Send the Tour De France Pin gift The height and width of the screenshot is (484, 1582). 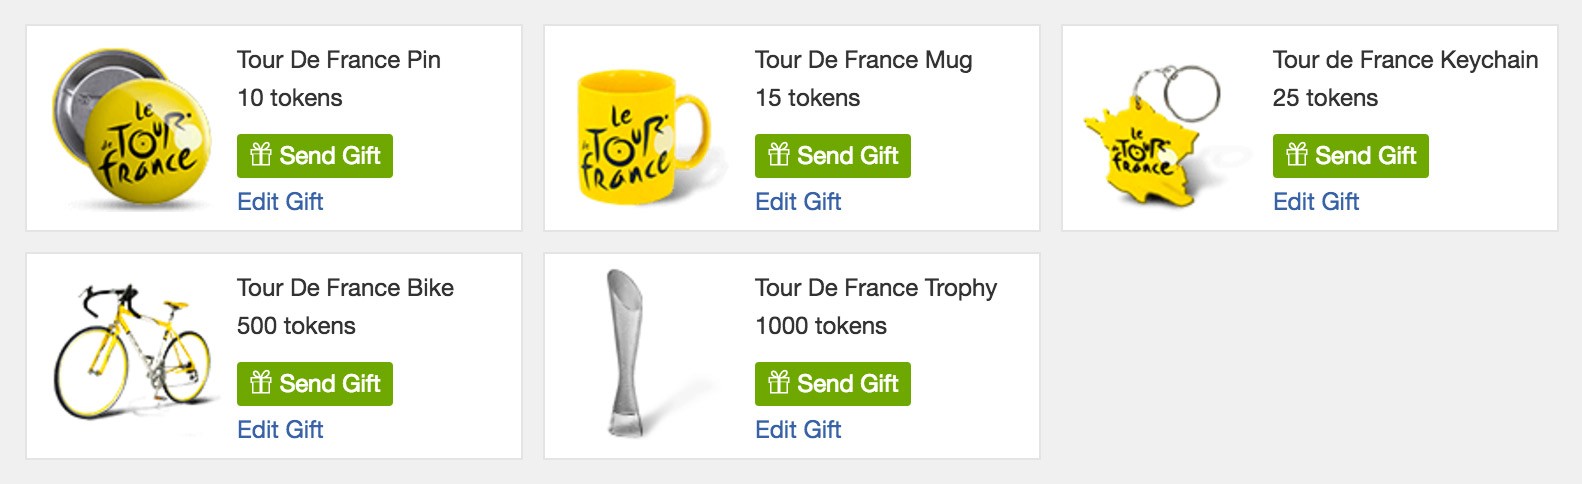click(x=315, y=156)
